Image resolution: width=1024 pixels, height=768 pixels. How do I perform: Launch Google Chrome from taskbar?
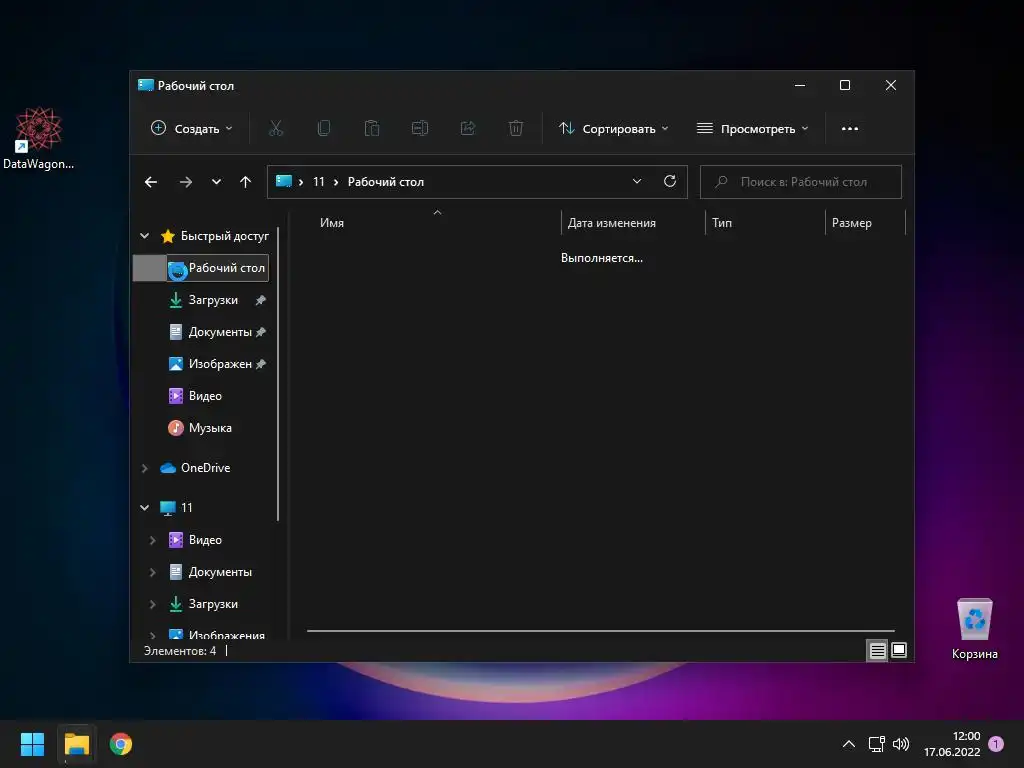(121, 744)
